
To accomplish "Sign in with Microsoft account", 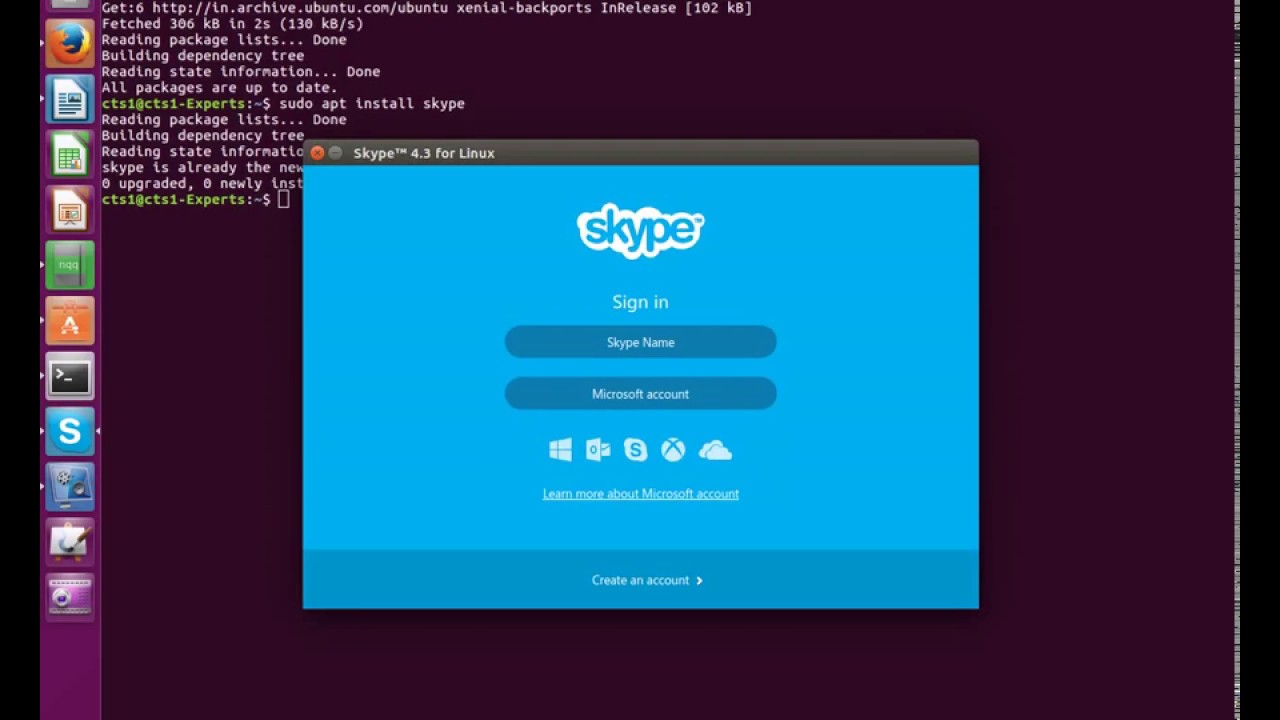I will pyautogui.click(x=641, y=394).
